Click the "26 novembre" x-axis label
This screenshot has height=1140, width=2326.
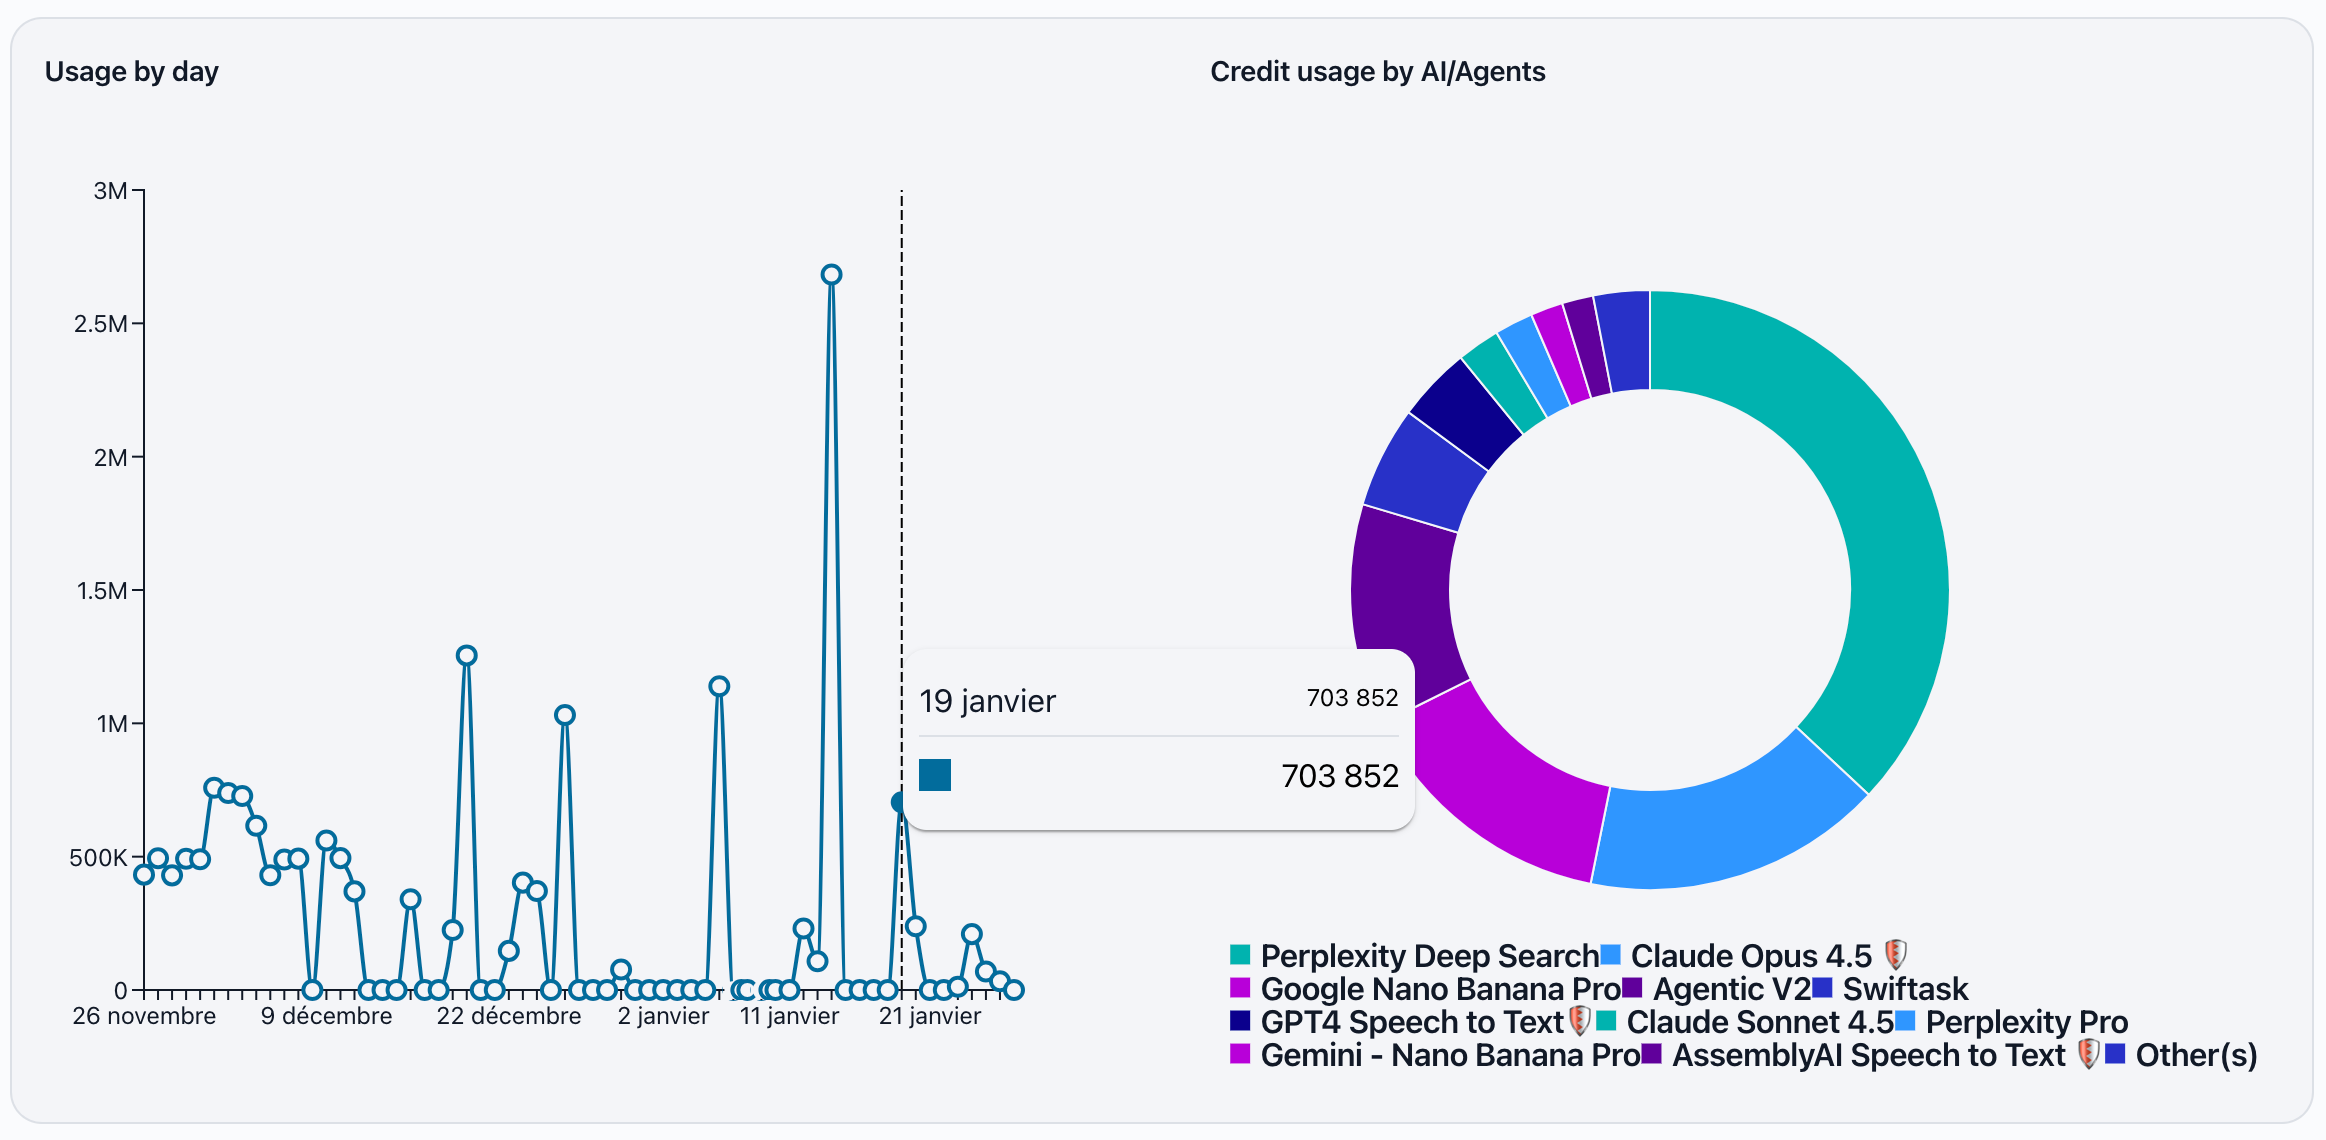(x=144, y=1016)
